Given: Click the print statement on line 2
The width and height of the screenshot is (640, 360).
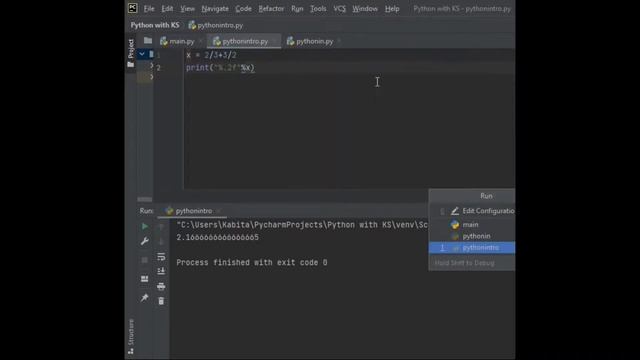Looking at the screenshot, I should pos(220,68).
